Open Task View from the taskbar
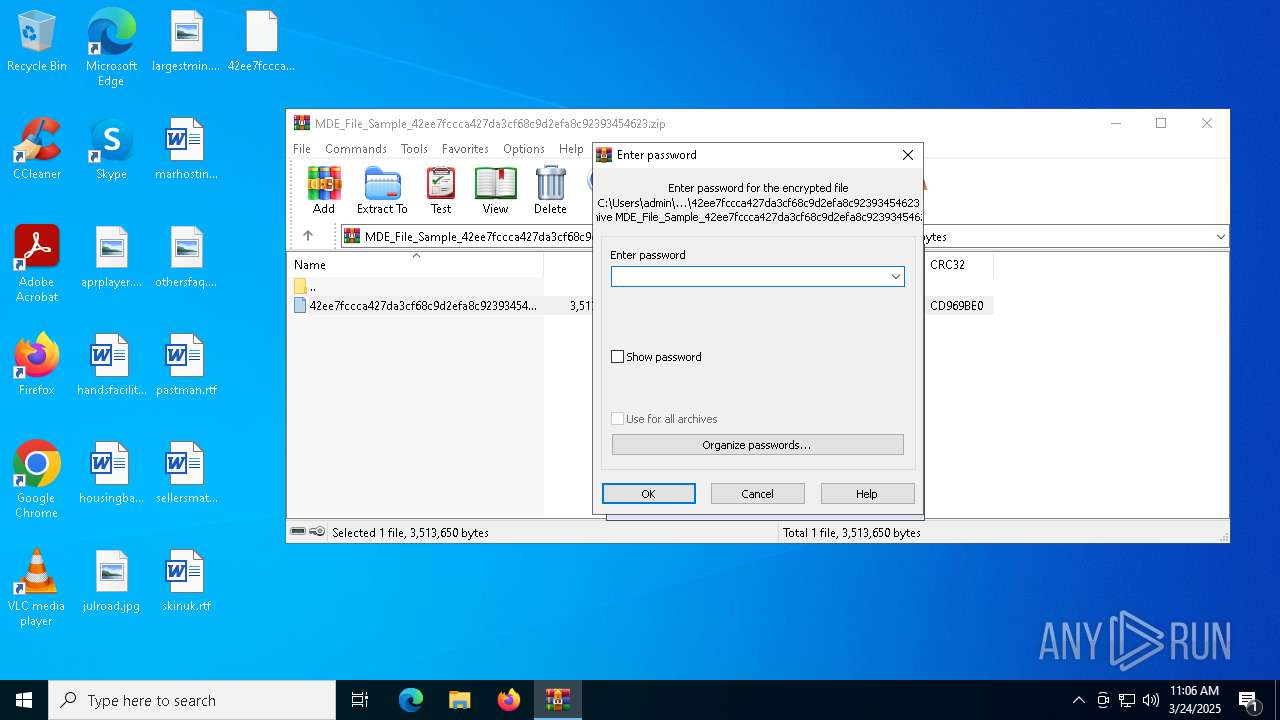 tap(360, 700)
